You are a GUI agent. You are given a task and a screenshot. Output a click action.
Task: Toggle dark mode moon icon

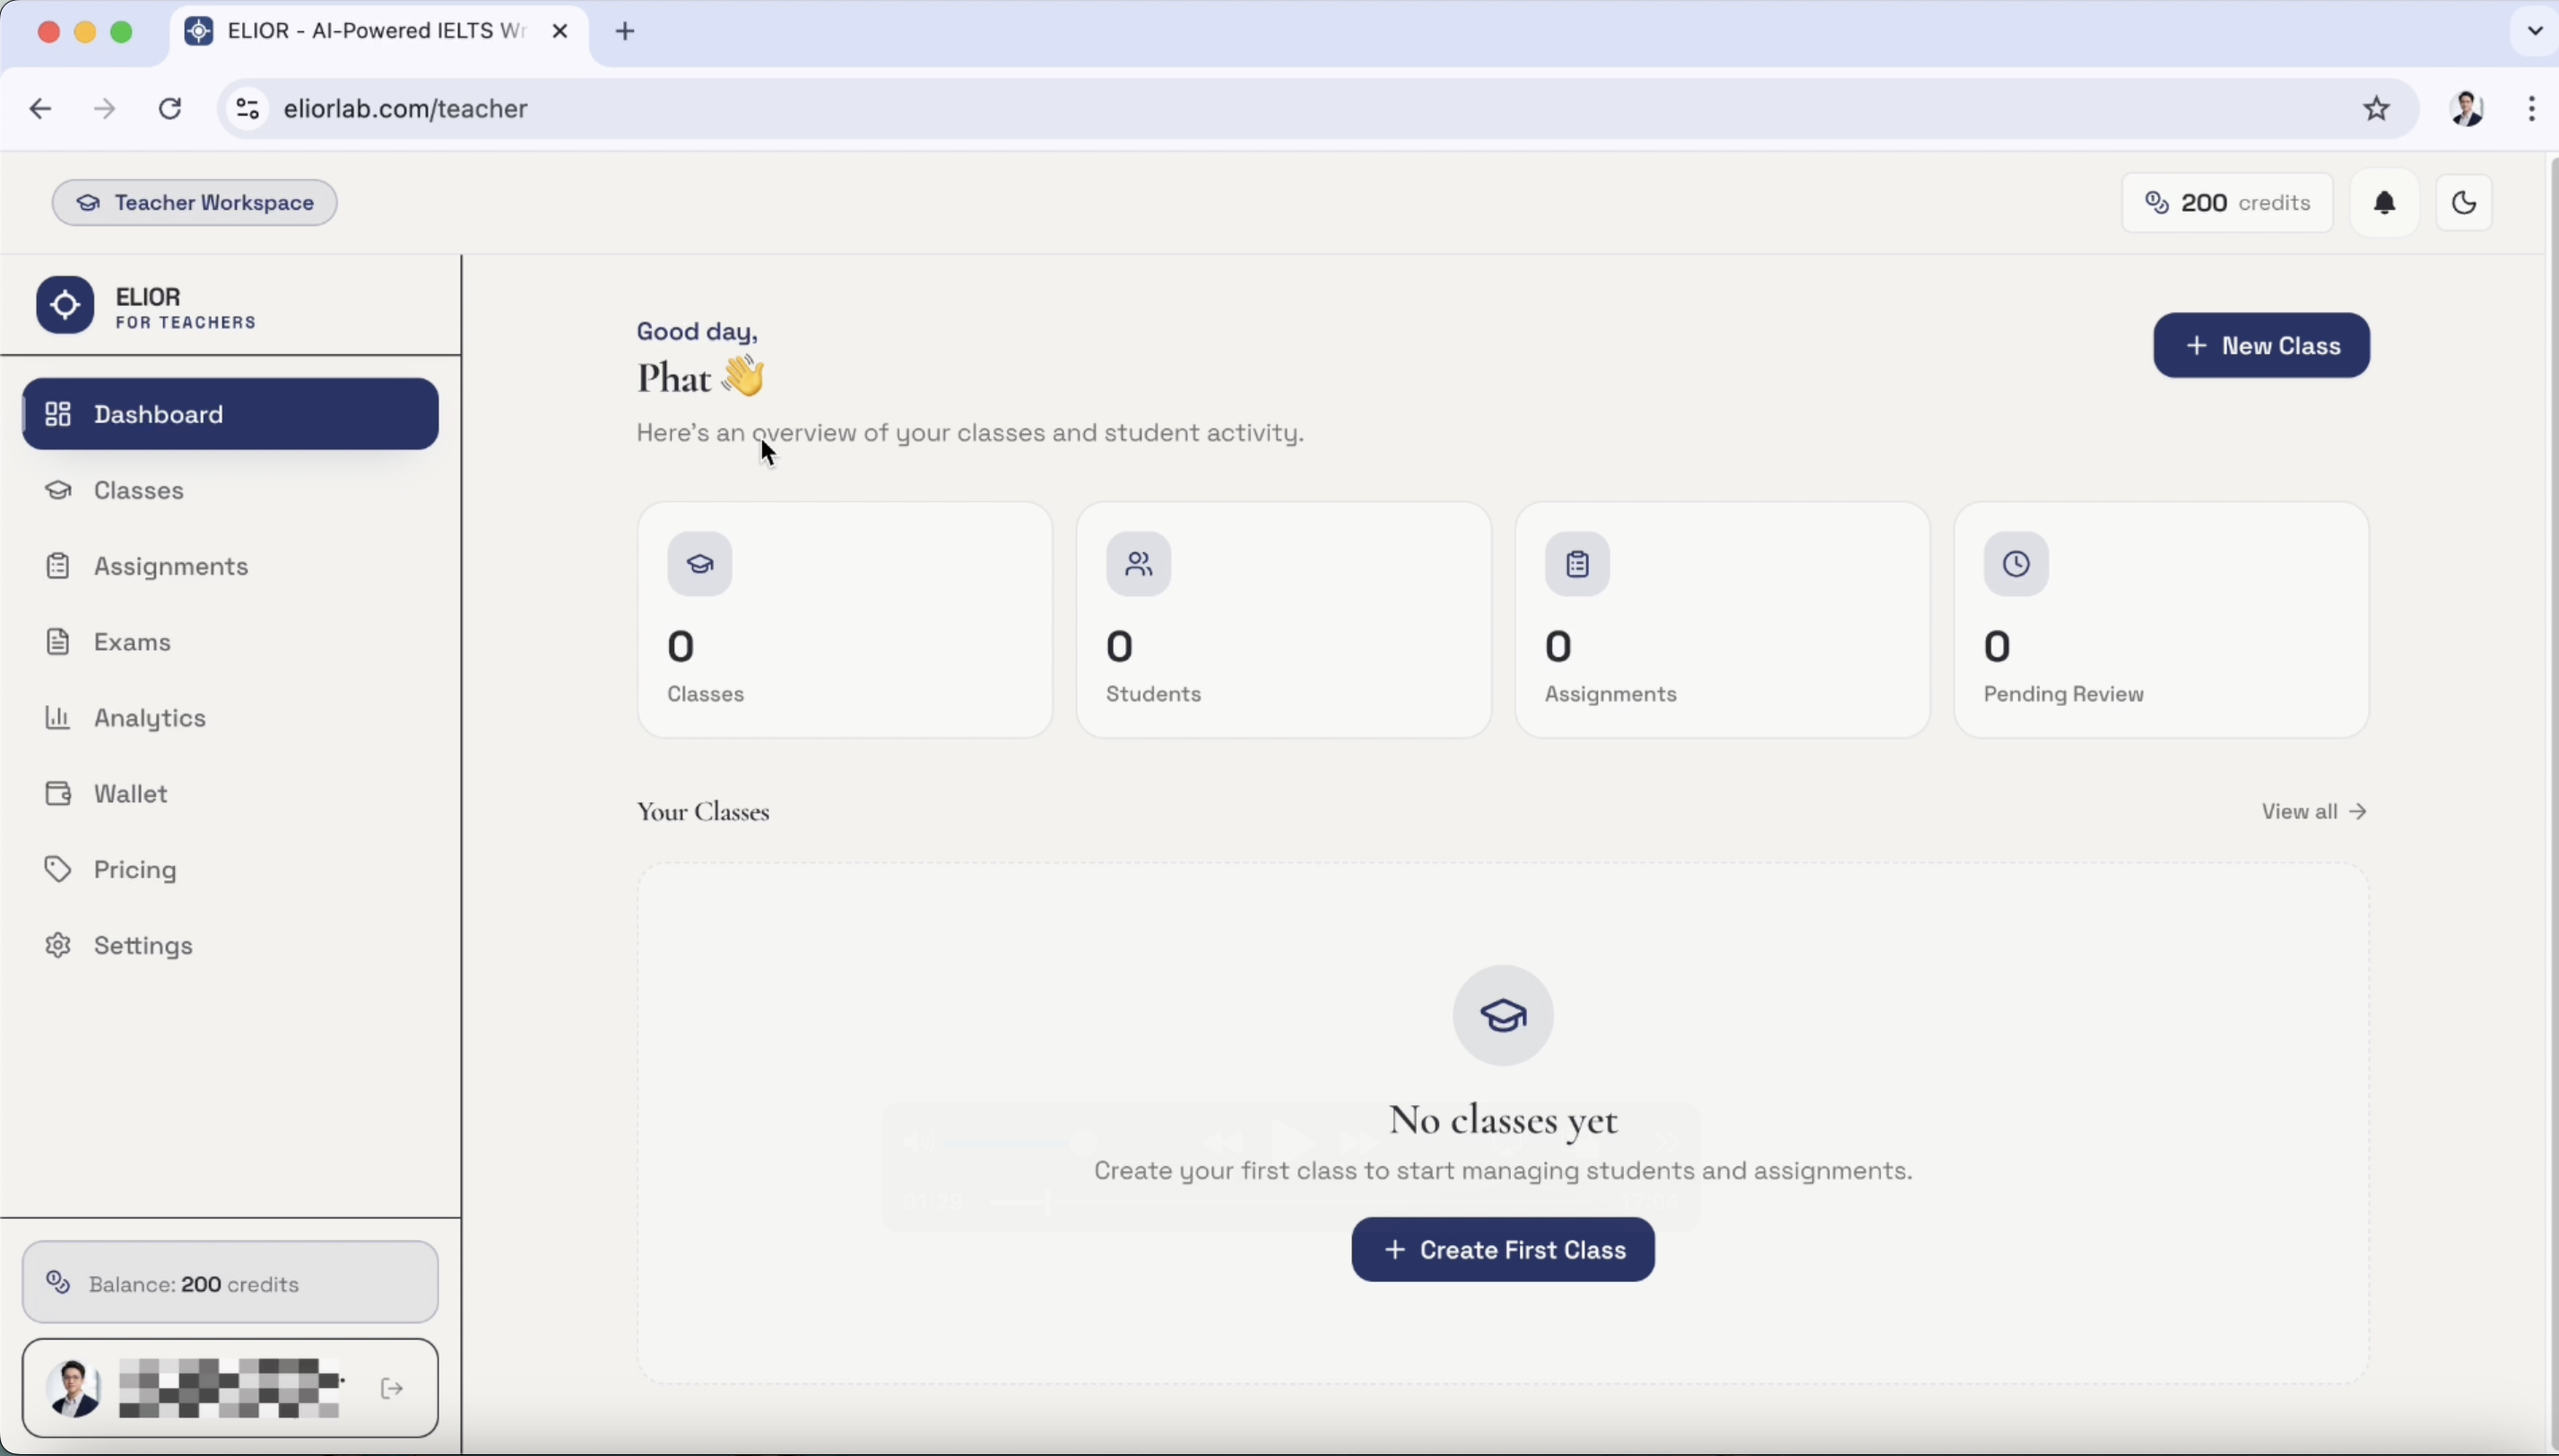coord(2463,203)
